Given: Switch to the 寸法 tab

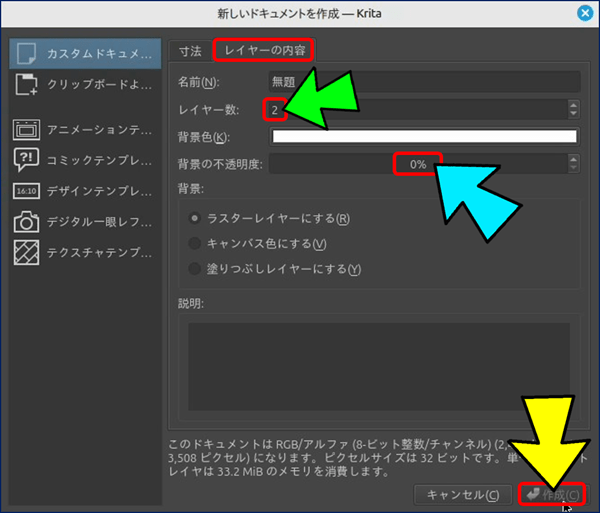Looking at the screenshot, I should (x=190, y=49).
